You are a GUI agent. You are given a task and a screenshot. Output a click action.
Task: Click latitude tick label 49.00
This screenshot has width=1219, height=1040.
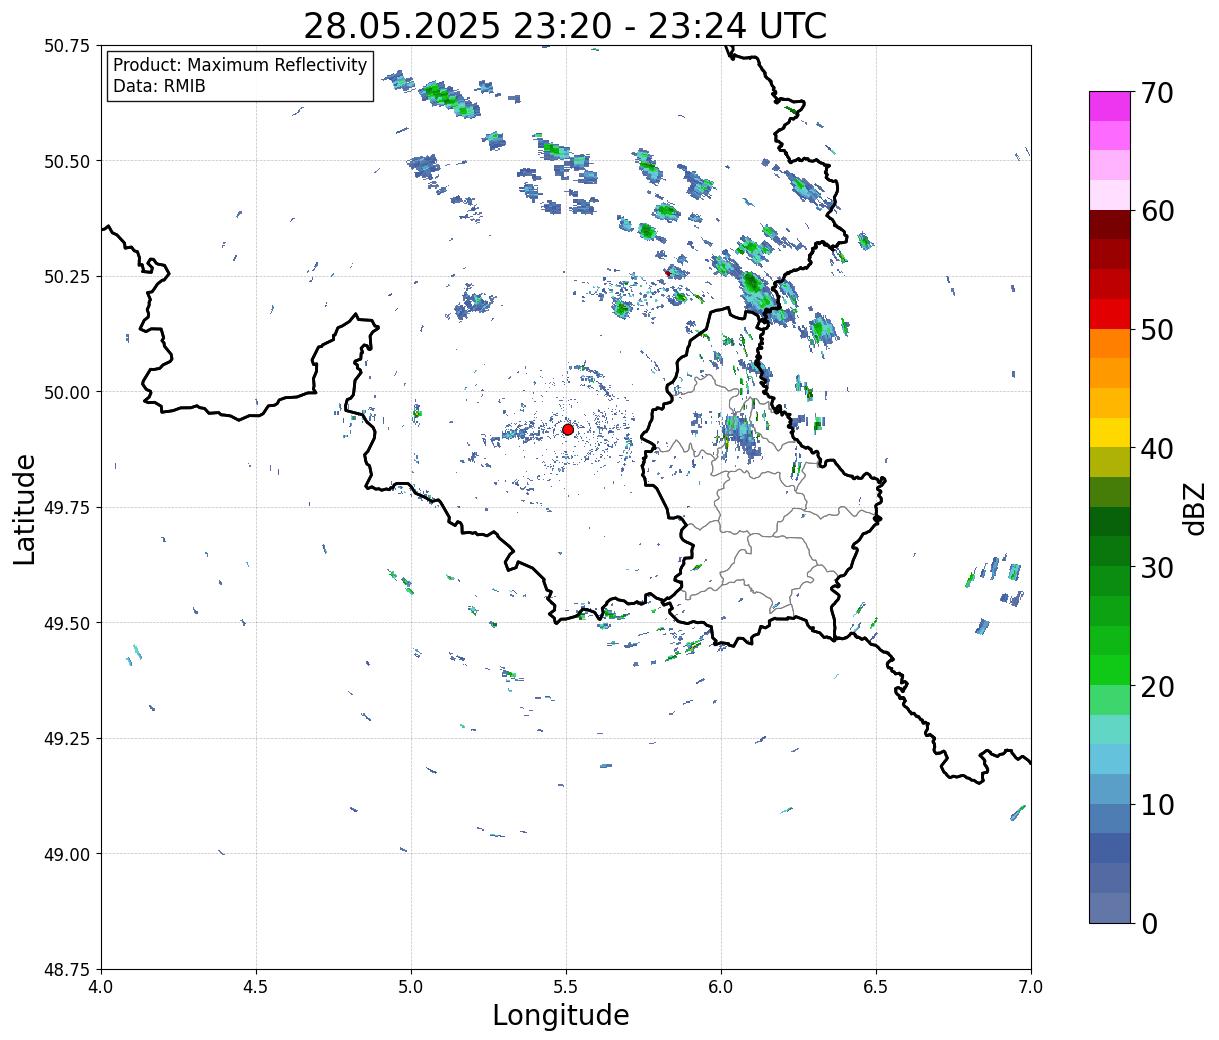click(x=67, y=854)
